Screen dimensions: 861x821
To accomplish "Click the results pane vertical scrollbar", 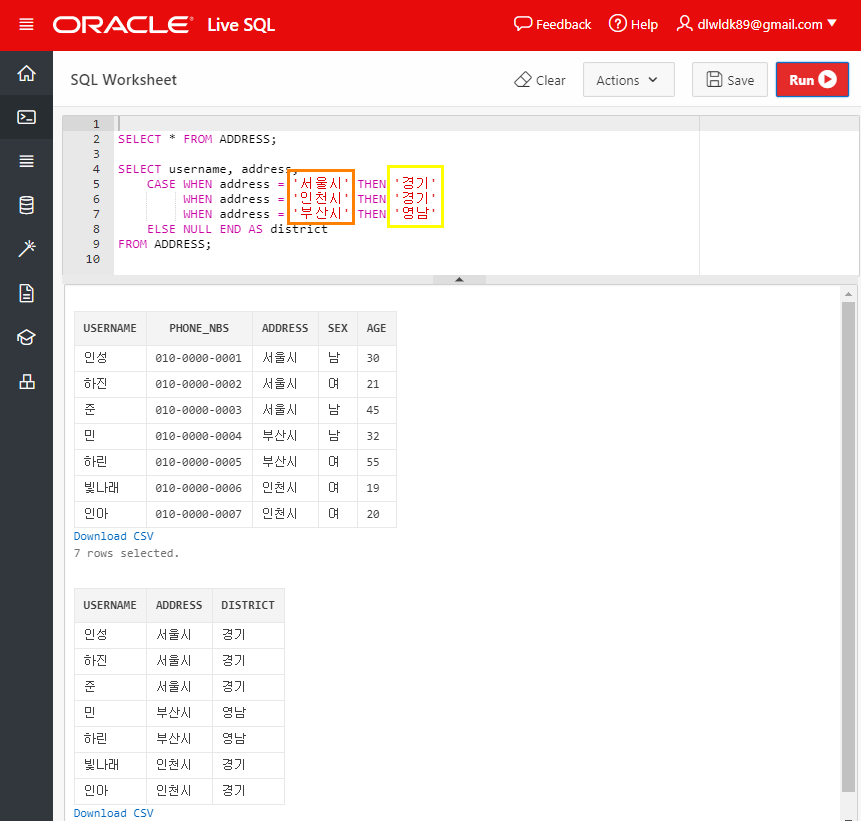I will coord(848,546).
